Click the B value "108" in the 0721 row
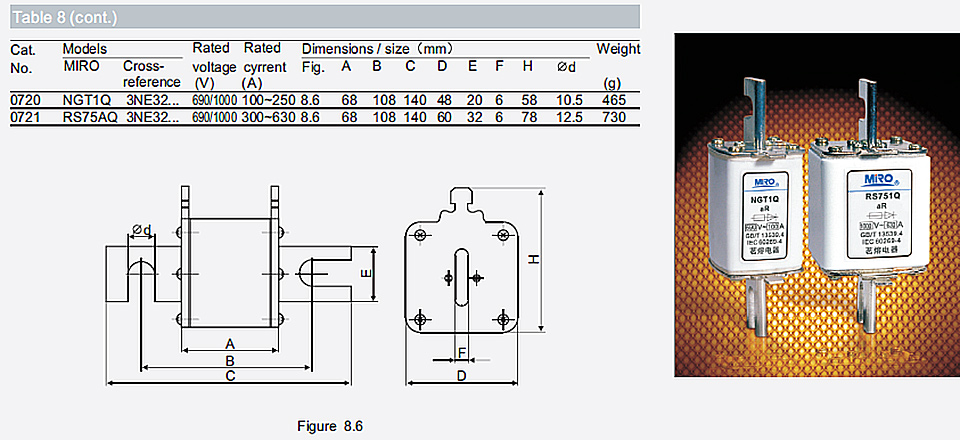This screenshot has height=440, width=960. [384, 117]
